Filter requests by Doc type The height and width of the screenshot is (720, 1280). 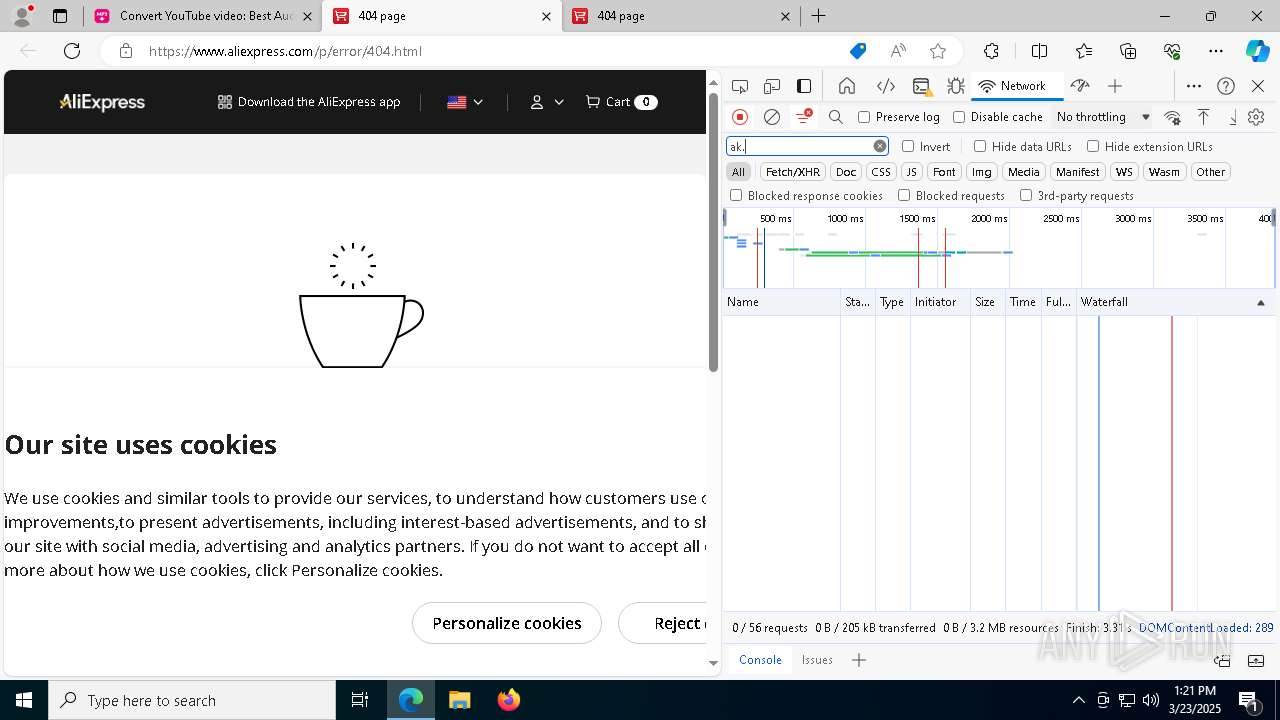point(846,172)
